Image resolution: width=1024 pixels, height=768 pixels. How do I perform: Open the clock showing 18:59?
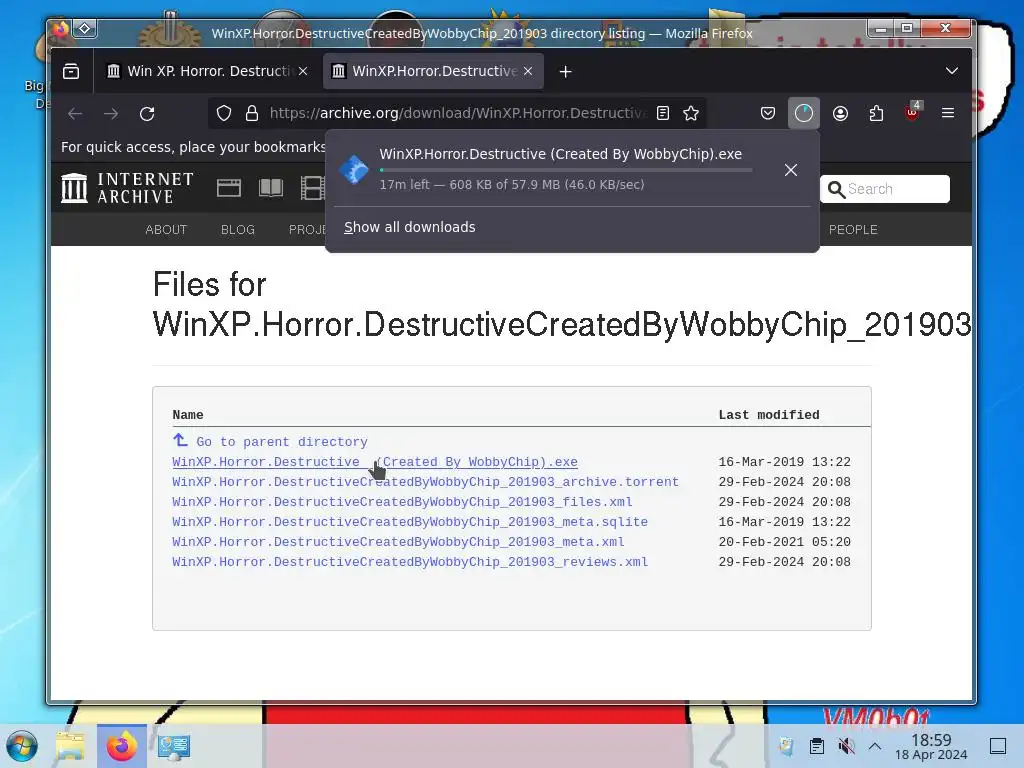click(x=931, y=746)
